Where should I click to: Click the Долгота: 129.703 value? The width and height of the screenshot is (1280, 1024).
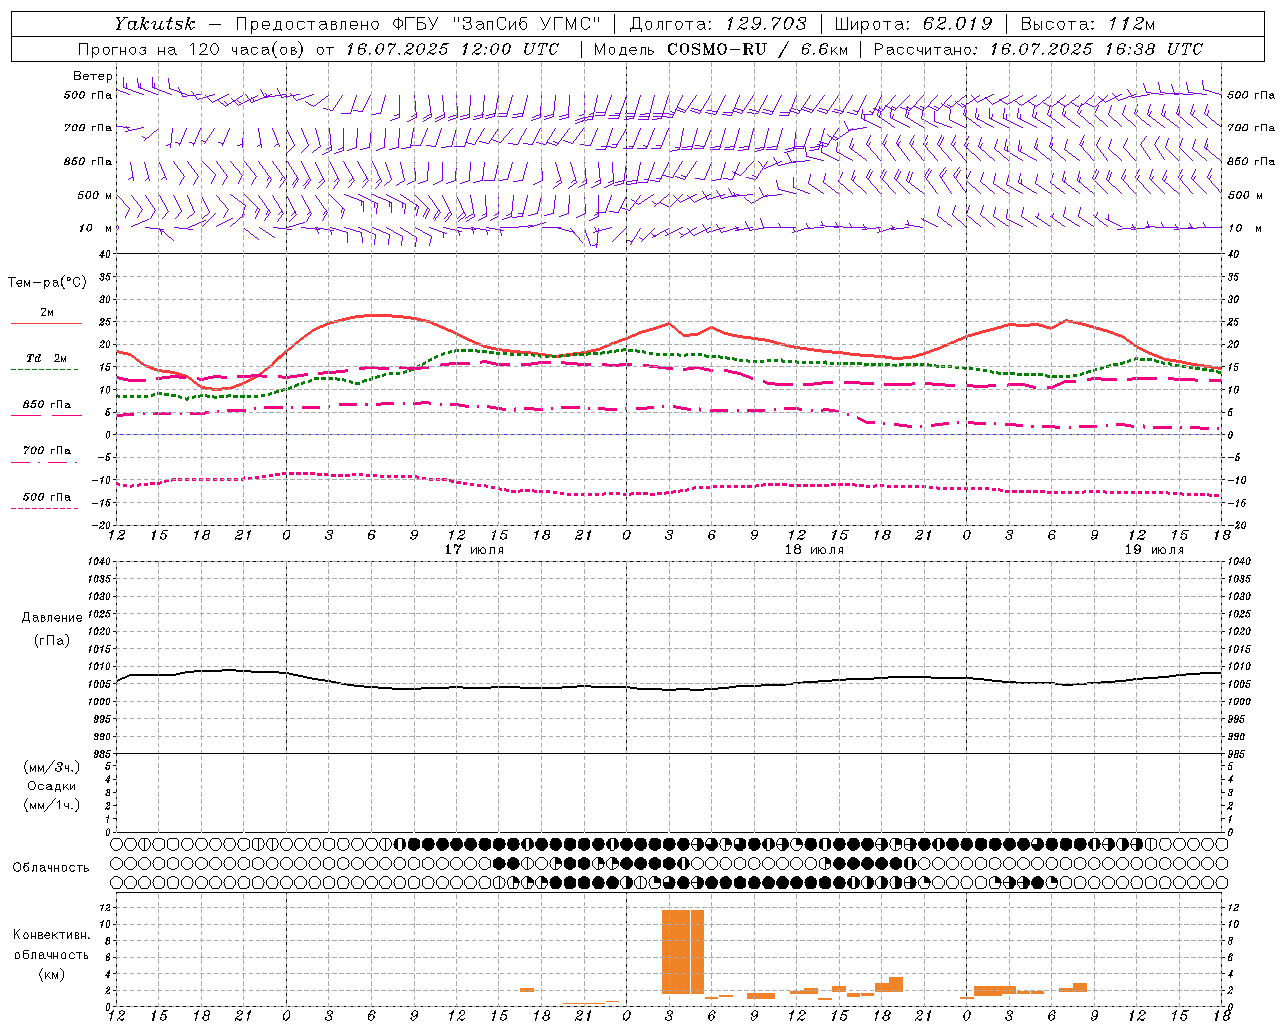point(718,24)
